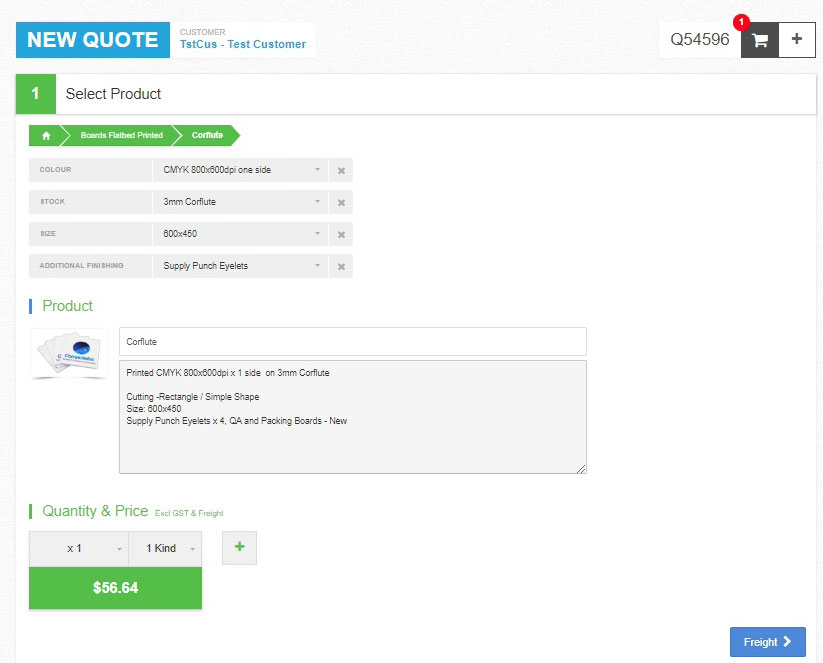The width and height of the screenshot is (823, 663).
Task: Open the Stock dropdown showing 3mm Corflute
Action: coord(240,202)
